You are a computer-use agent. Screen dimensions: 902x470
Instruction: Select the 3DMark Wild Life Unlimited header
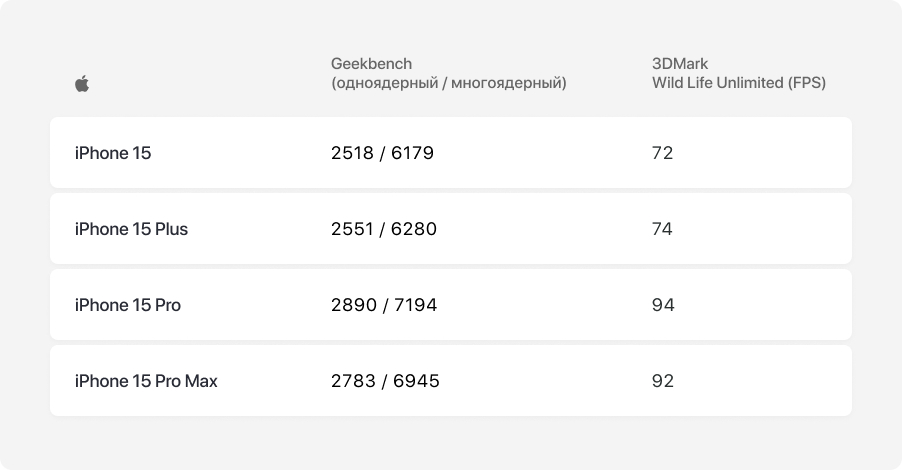coord(739,73)
